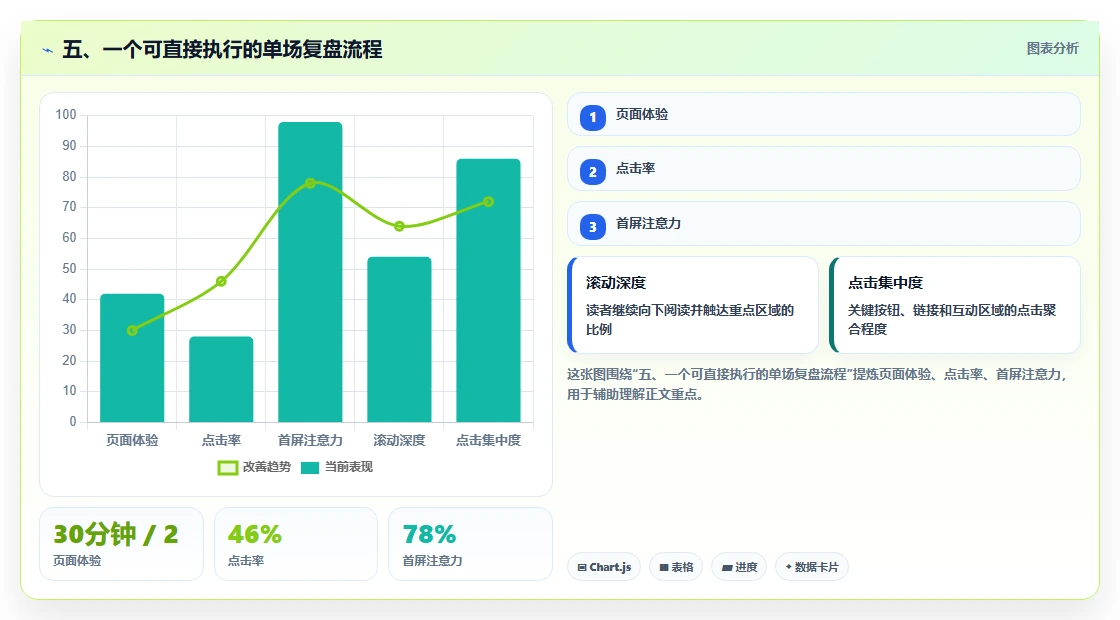Viewport: 1120px width, 620px height.
Task: Click the x-axis label 首屏注意力
Action: click(x=310, y=441)
